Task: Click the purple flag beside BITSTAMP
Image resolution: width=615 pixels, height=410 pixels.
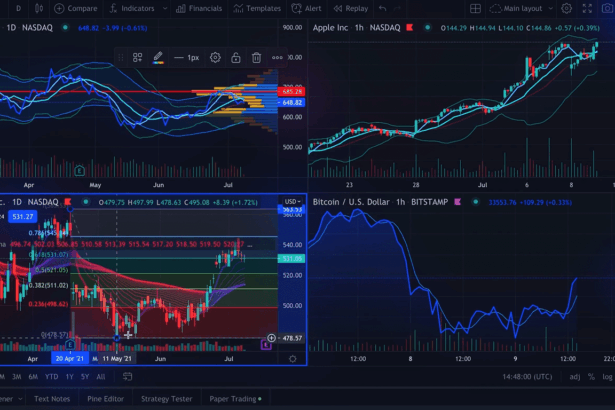Action: [457, 202]
